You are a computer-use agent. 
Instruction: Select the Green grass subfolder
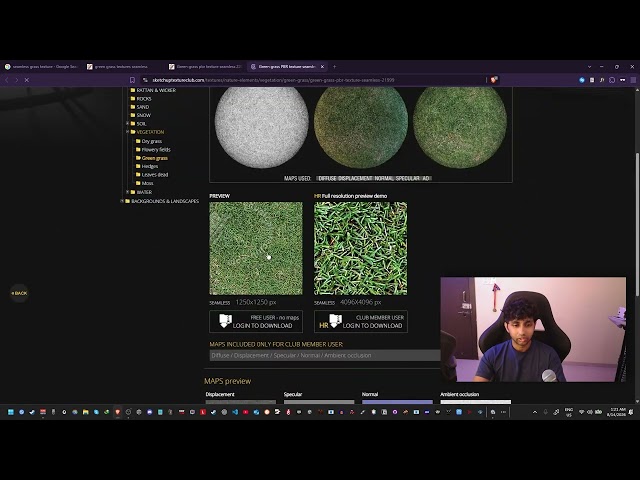point(154,158)
